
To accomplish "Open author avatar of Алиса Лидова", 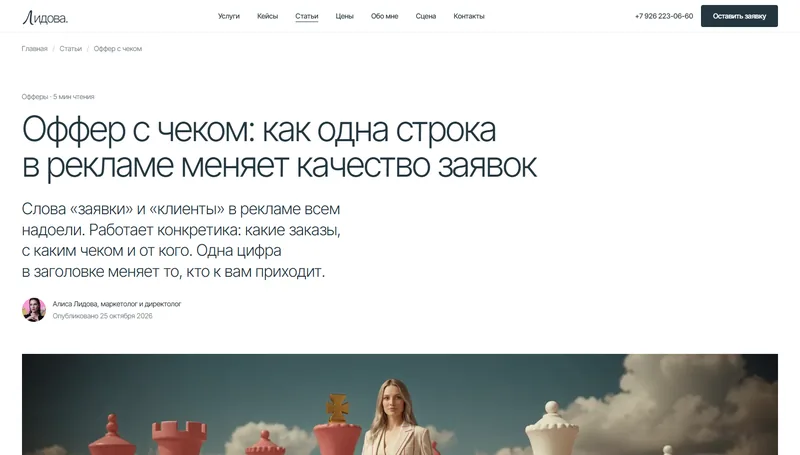I will 34,310.
